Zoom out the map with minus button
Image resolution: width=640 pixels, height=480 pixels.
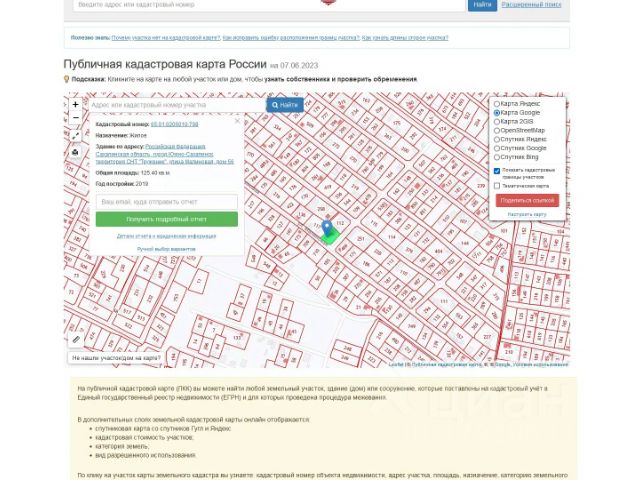coord(76,118)
